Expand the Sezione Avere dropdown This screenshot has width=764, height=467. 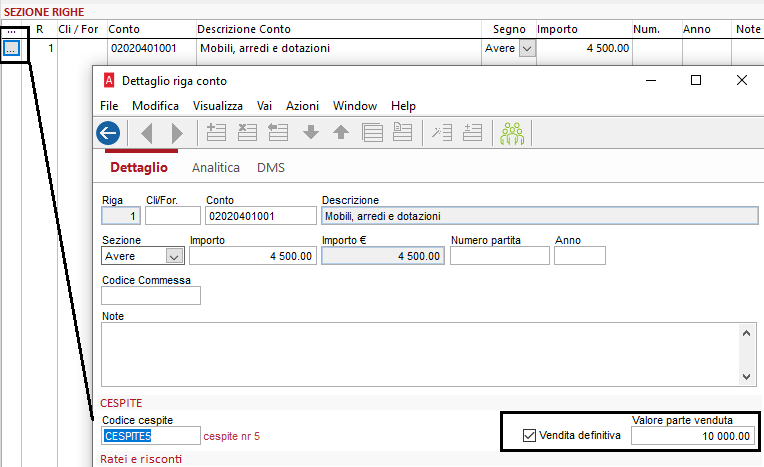pyautogui.click(x=174, y=256)
